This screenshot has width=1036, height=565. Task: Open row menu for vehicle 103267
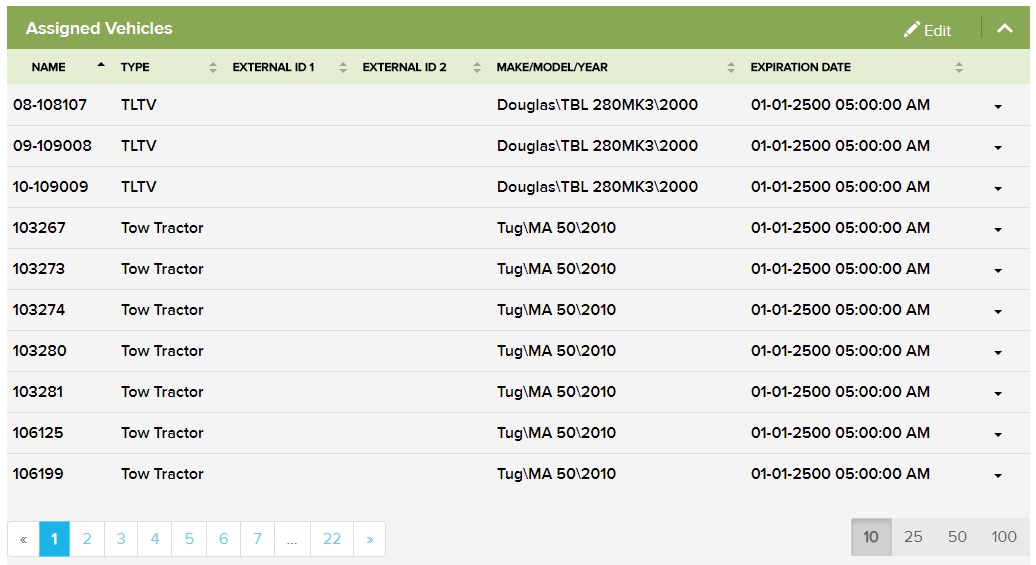pos(998,229)
